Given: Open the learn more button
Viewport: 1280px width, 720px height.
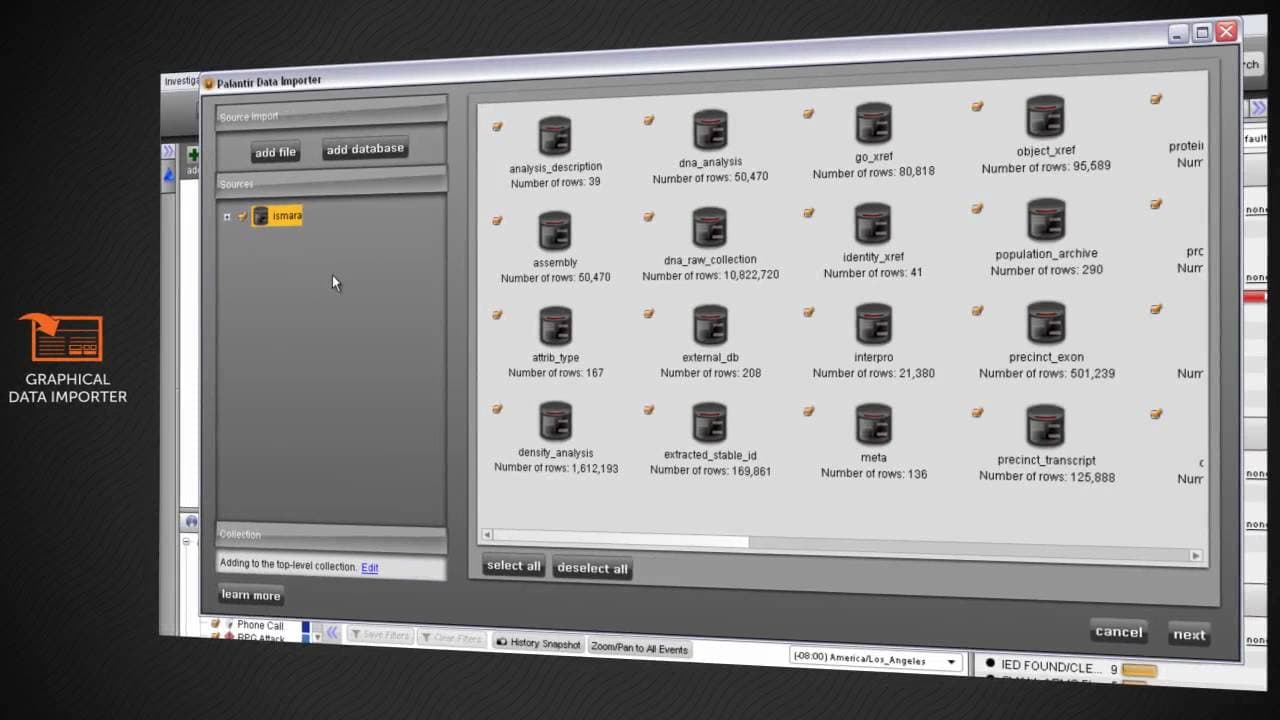Looking at the screenshot, I should [250, 595].
